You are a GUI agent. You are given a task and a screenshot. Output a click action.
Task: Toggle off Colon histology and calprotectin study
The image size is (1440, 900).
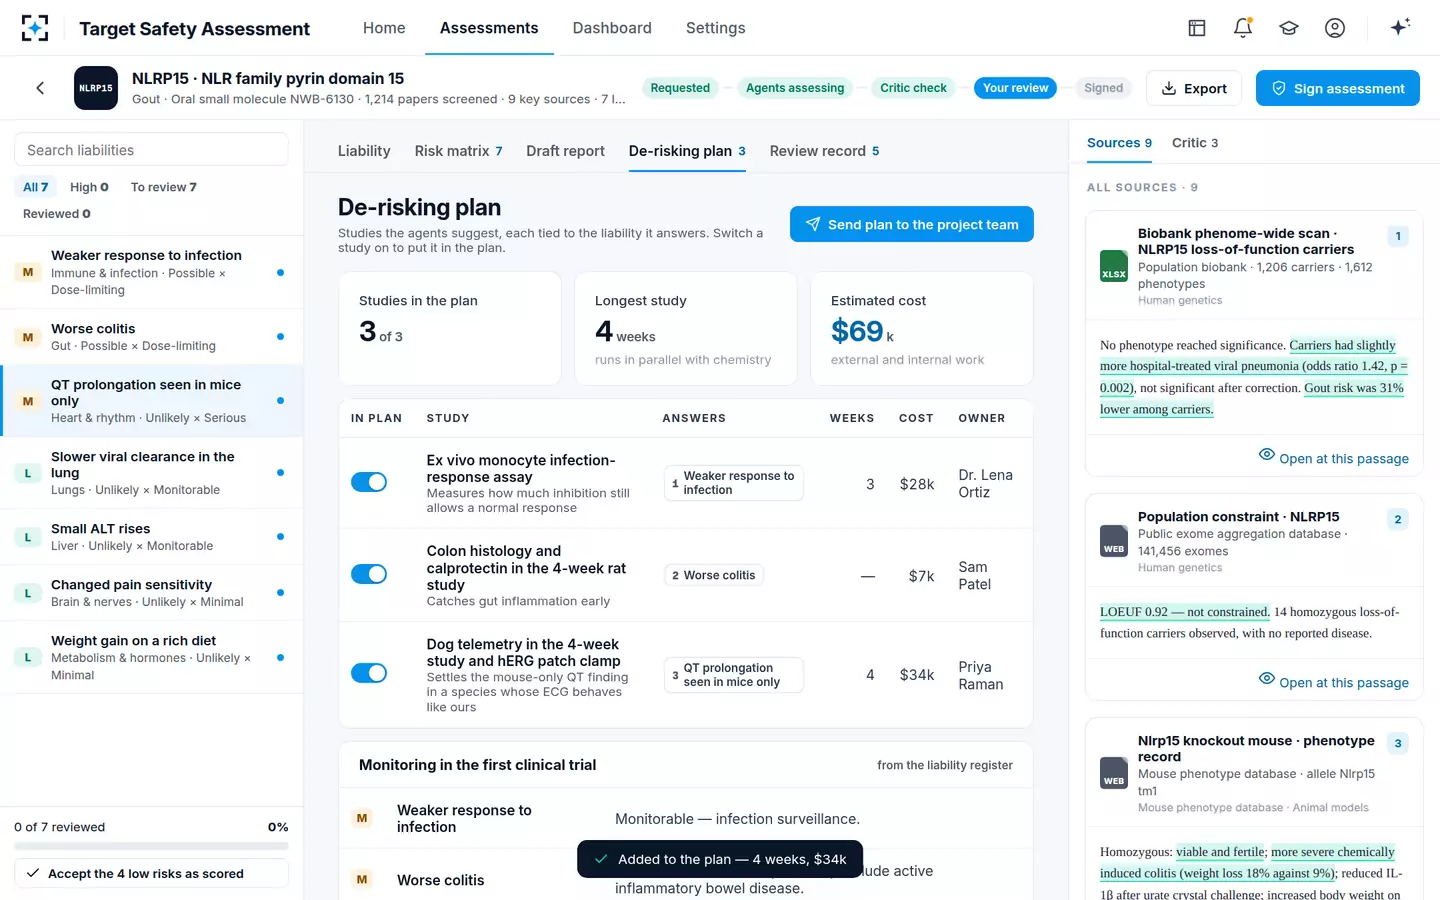(x=369, y=574)
